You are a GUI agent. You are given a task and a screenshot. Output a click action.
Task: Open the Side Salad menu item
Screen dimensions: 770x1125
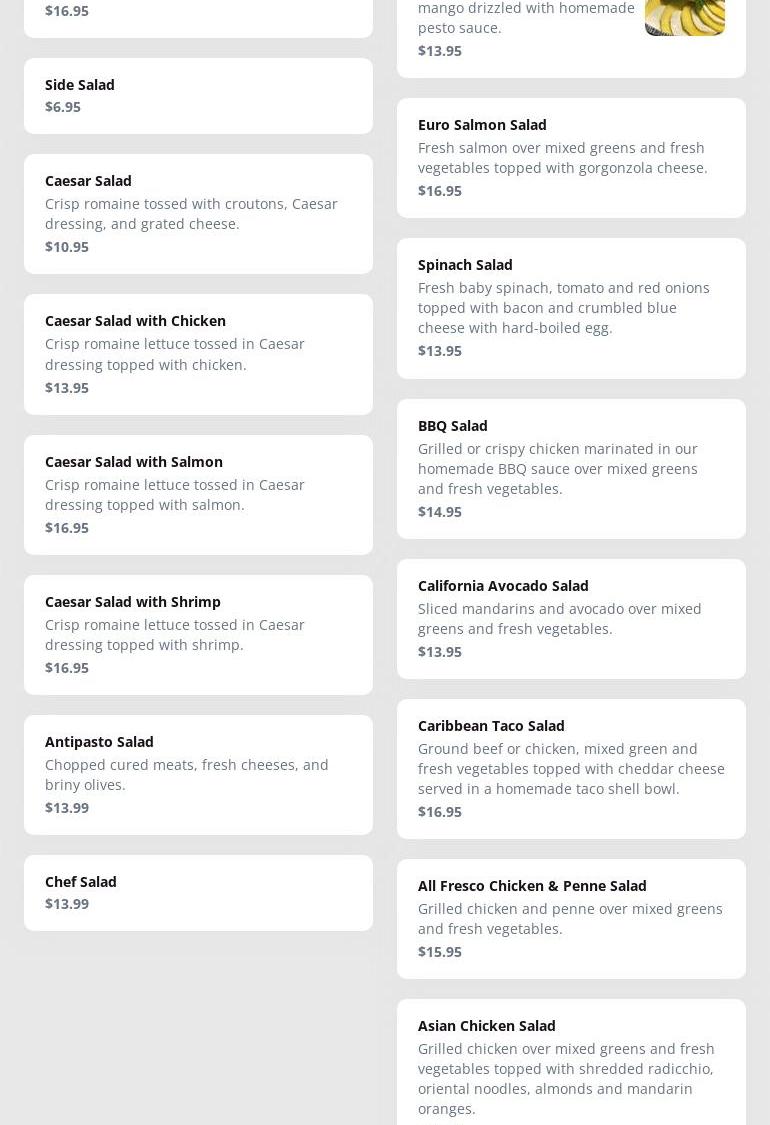click(x=198, y=96)
